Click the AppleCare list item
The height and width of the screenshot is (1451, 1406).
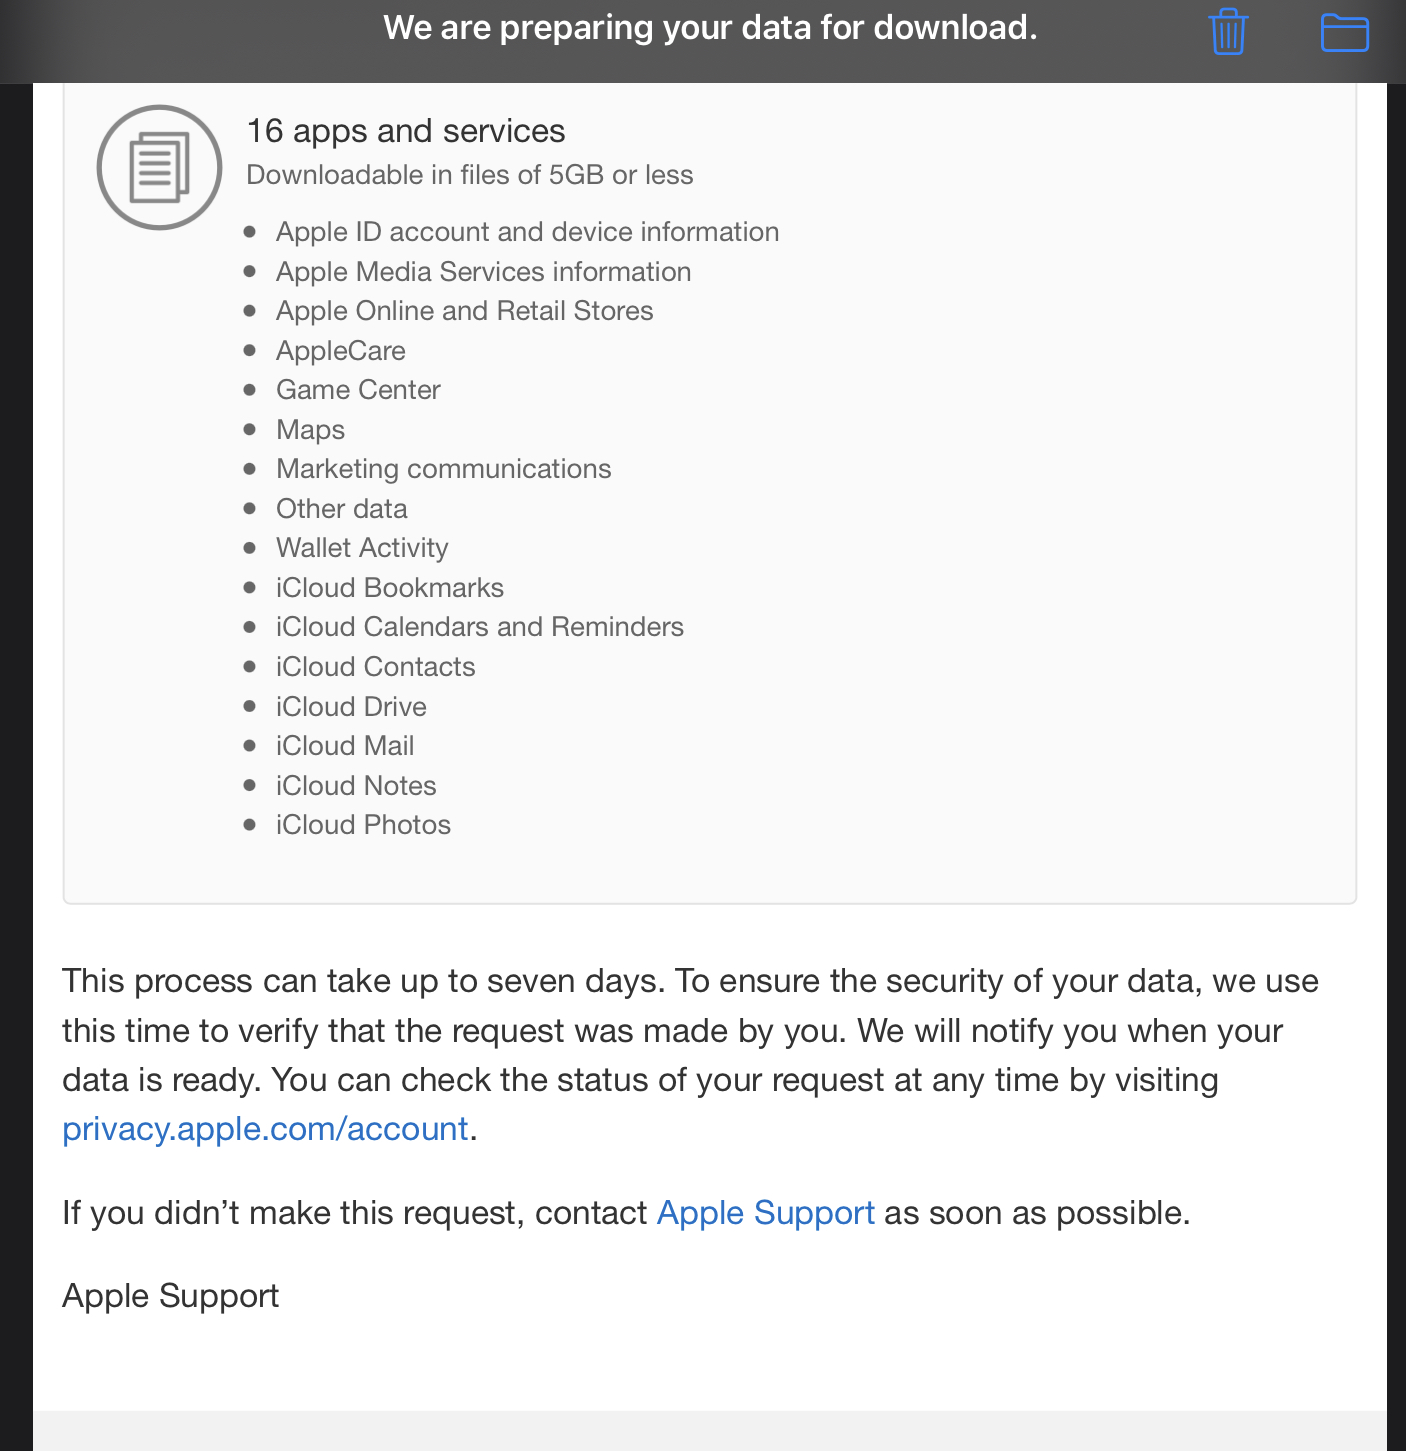(340, 351)
